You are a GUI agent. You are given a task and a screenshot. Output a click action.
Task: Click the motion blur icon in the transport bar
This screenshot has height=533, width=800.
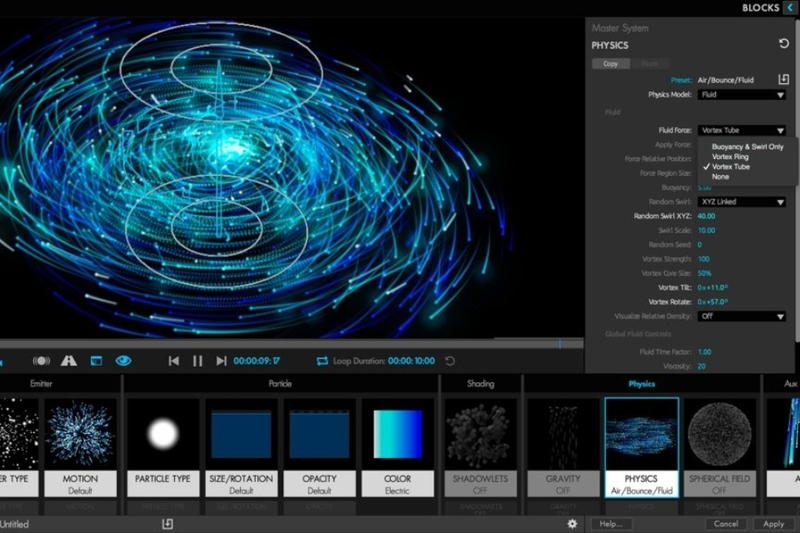41,361
